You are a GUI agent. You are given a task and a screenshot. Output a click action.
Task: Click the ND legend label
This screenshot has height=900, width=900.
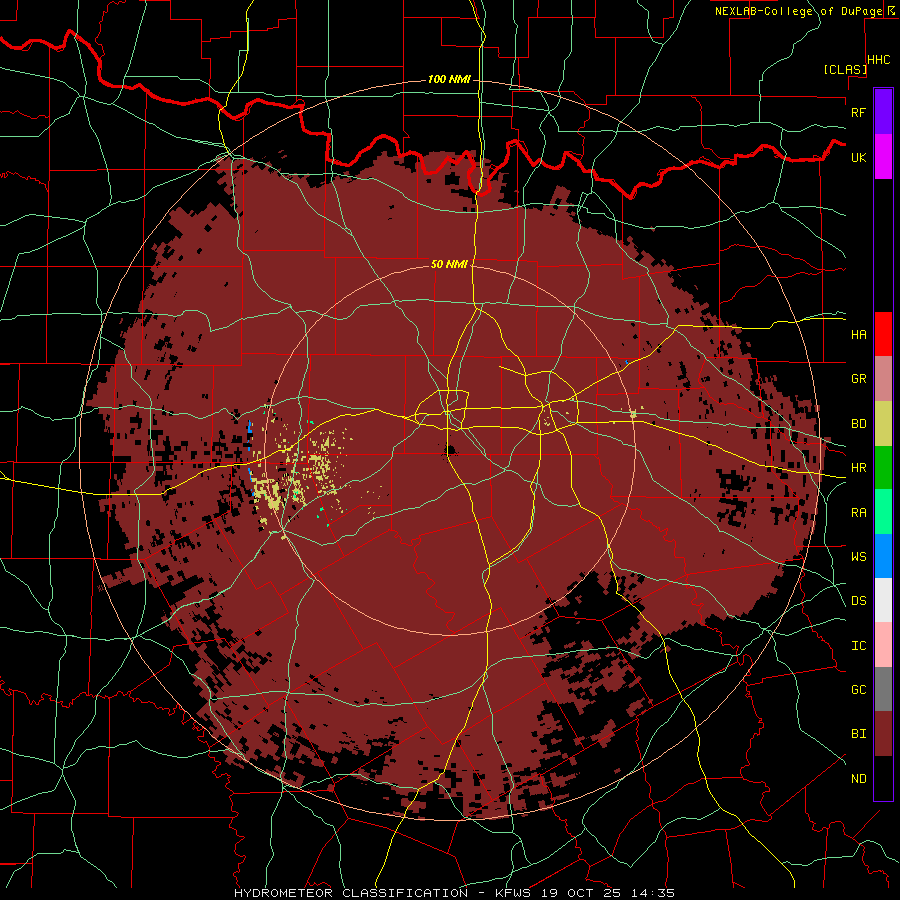pyautogui.click(x=859, y=779)
